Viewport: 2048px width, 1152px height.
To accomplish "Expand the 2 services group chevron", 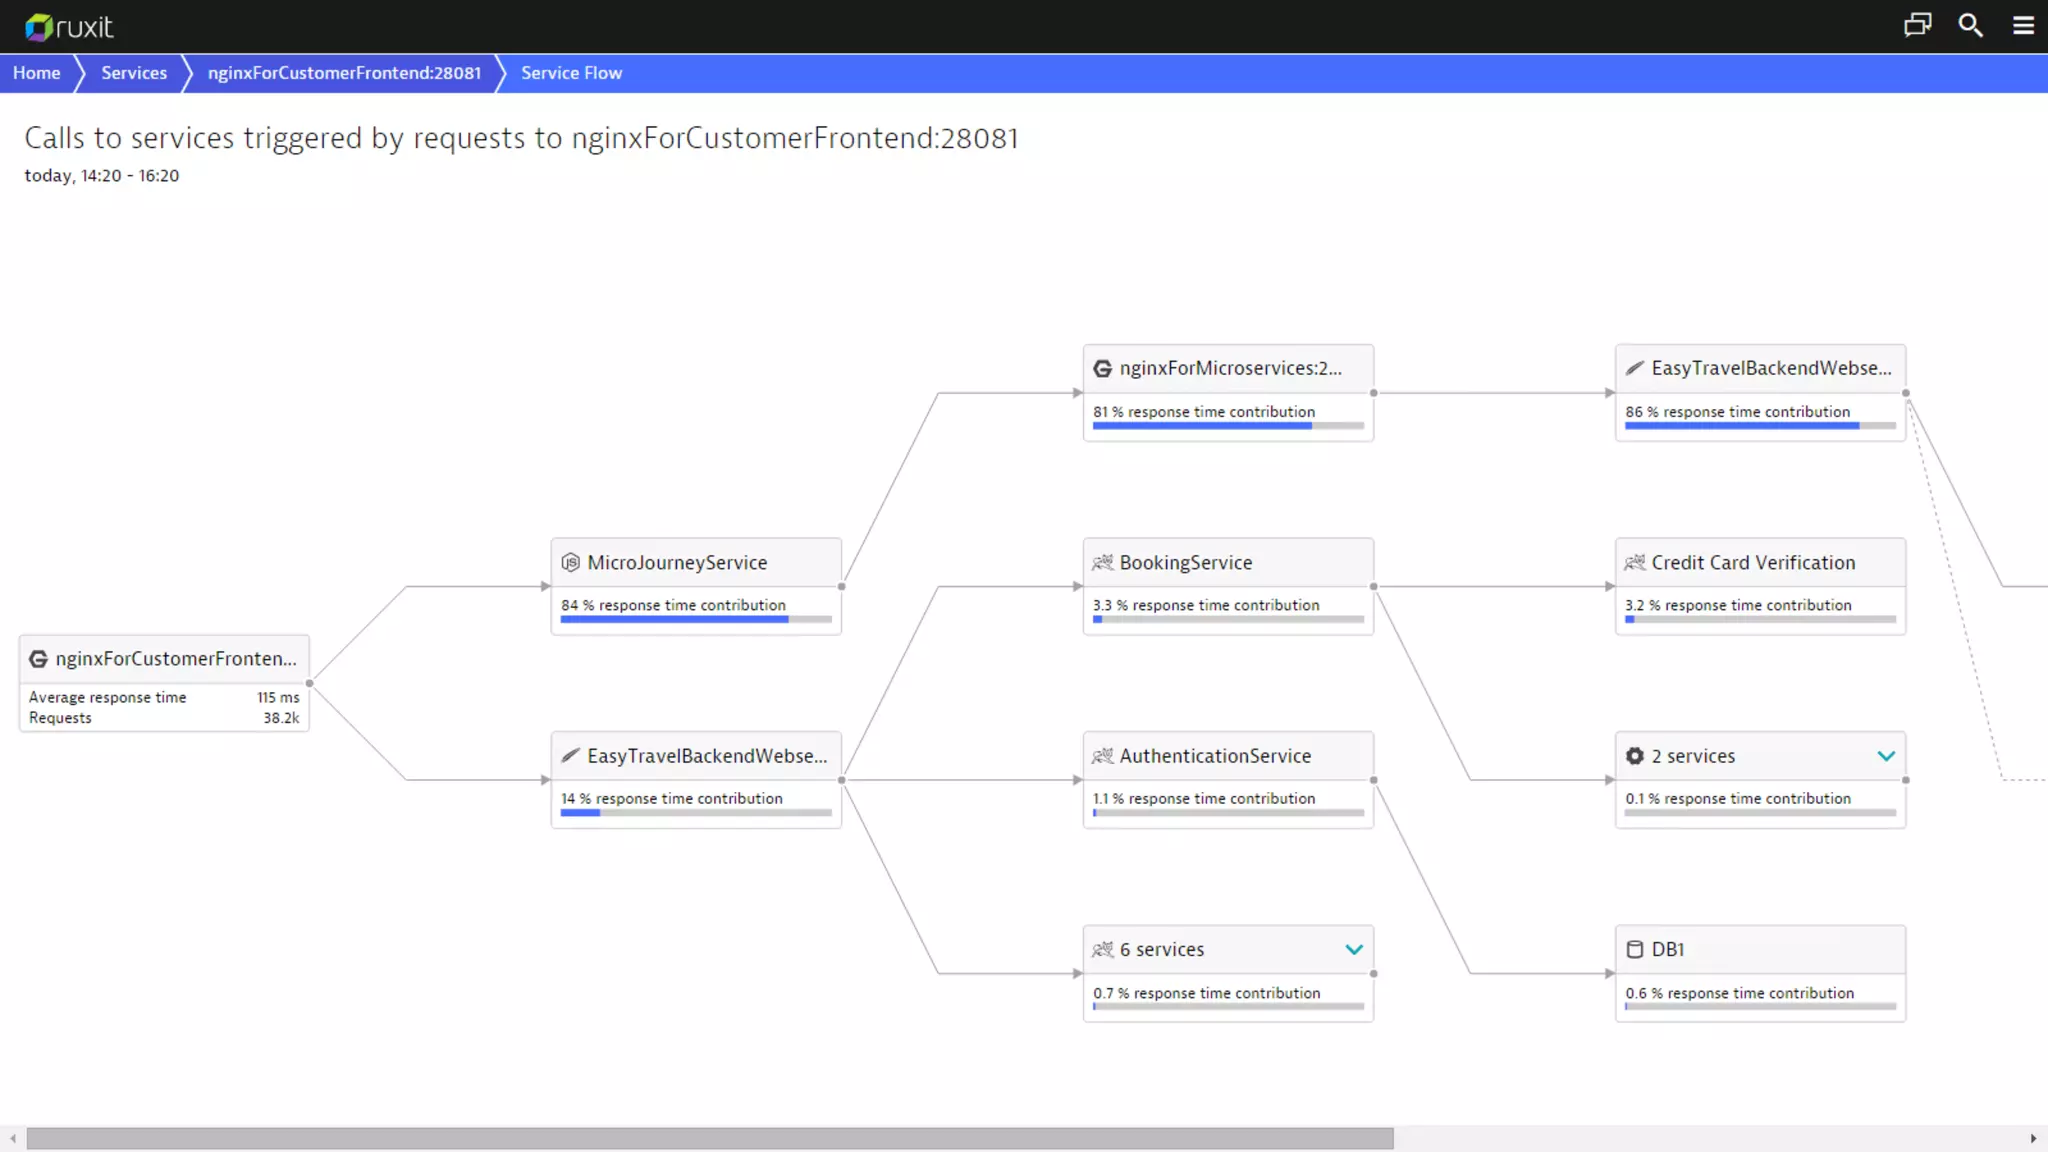I will pos(1886,757).
